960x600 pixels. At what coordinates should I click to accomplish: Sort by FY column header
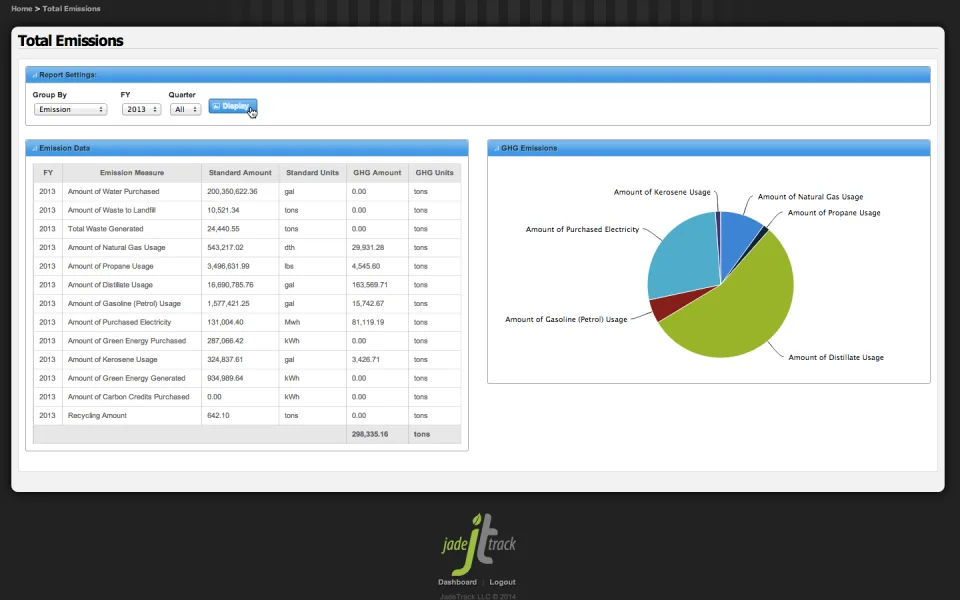pyautogui.click(x=48, y=173)
